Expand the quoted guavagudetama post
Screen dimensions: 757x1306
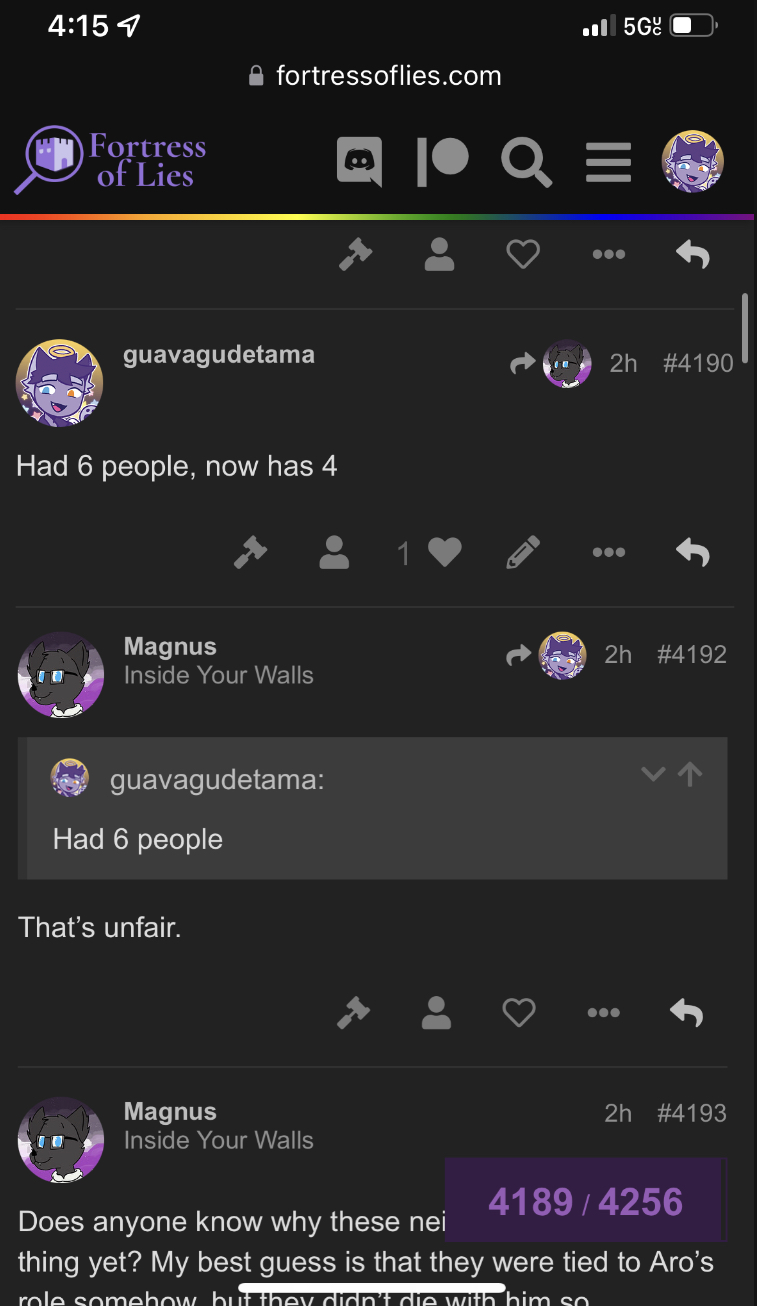[x=653, y=774]
